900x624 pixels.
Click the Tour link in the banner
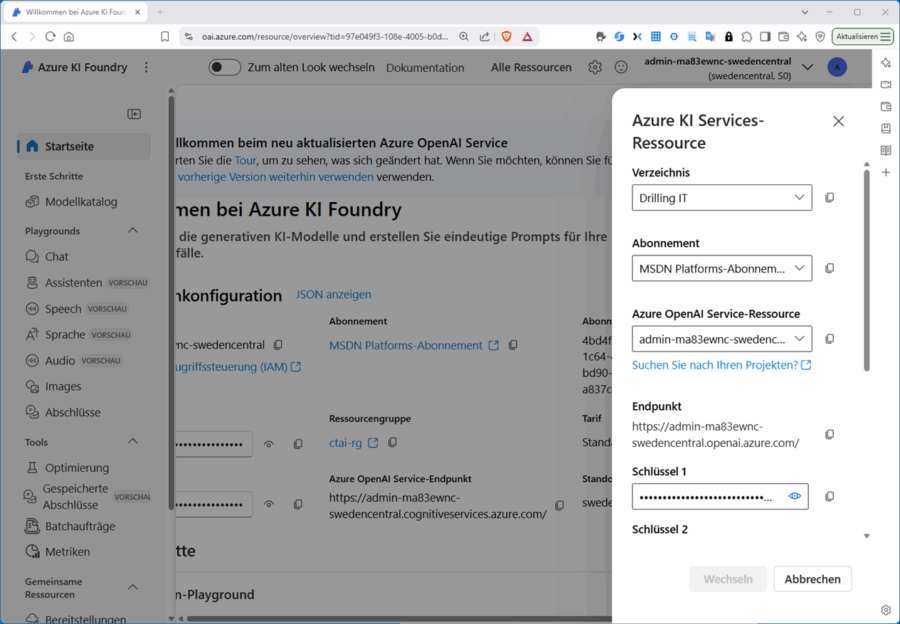point(245,160)
